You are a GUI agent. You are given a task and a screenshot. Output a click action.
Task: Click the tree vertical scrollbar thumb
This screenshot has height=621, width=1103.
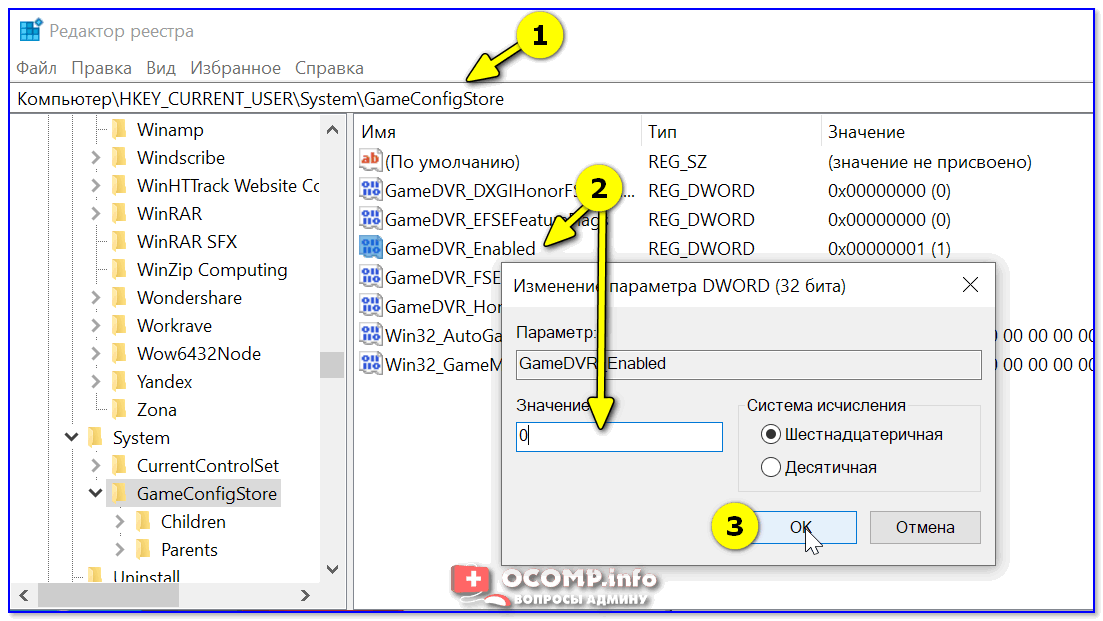tap(332, 365)
